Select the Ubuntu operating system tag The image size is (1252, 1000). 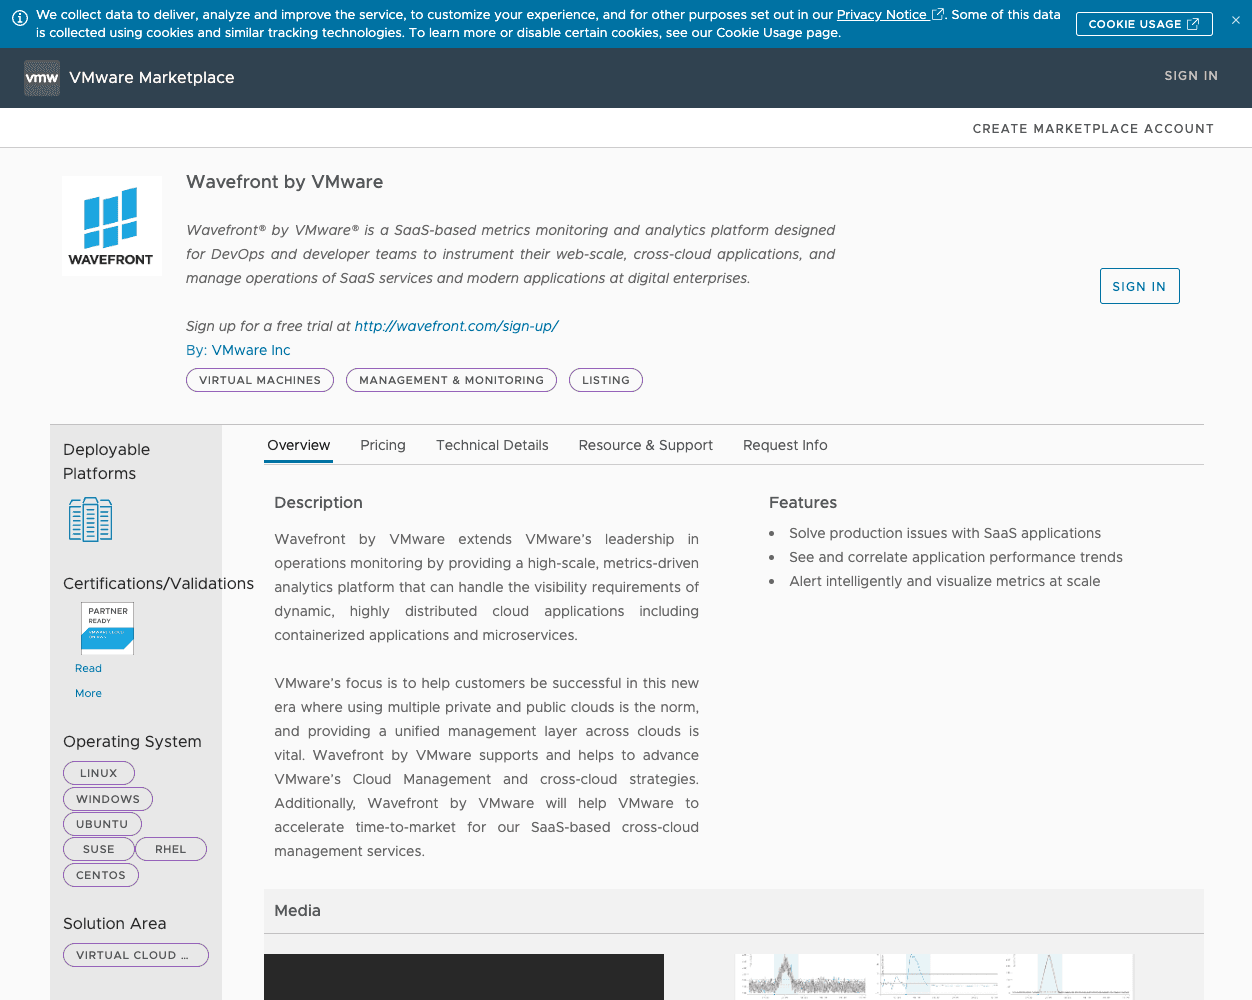102,824
